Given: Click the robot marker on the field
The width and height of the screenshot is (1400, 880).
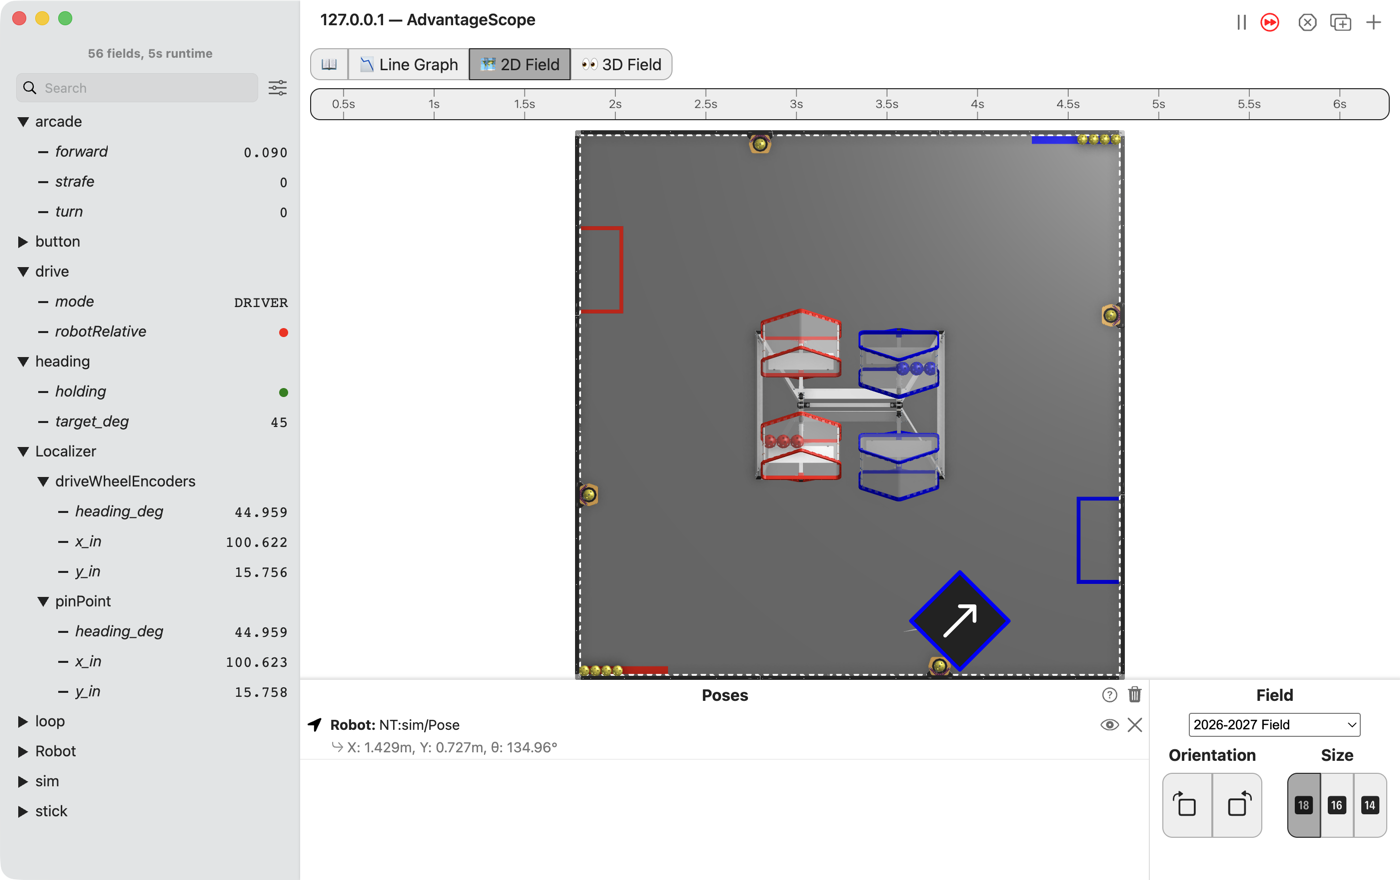Looking at the screenshot, I should [x=960, y=621].
